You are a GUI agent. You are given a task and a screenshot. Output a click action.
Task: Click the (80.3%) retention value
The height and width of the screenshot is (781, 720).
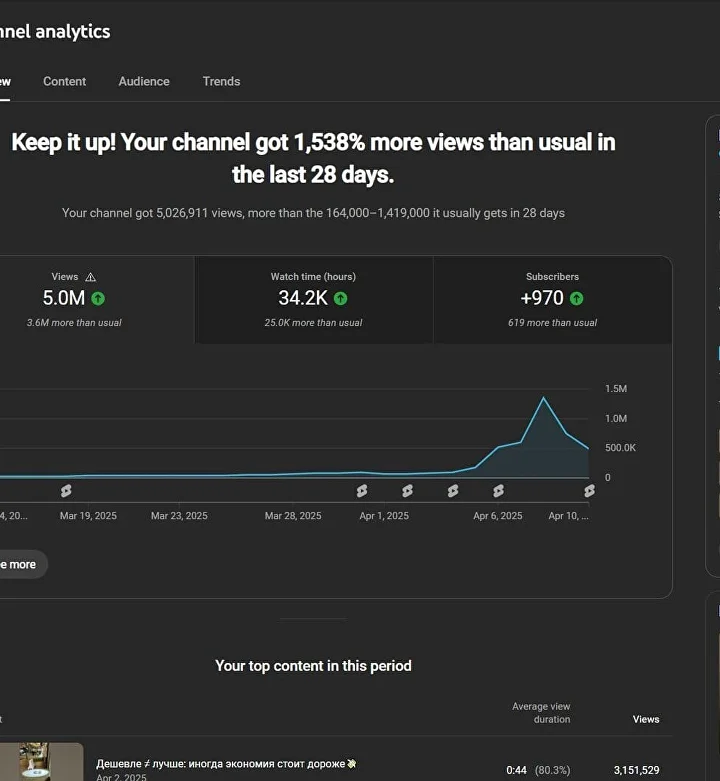(552, 770)
